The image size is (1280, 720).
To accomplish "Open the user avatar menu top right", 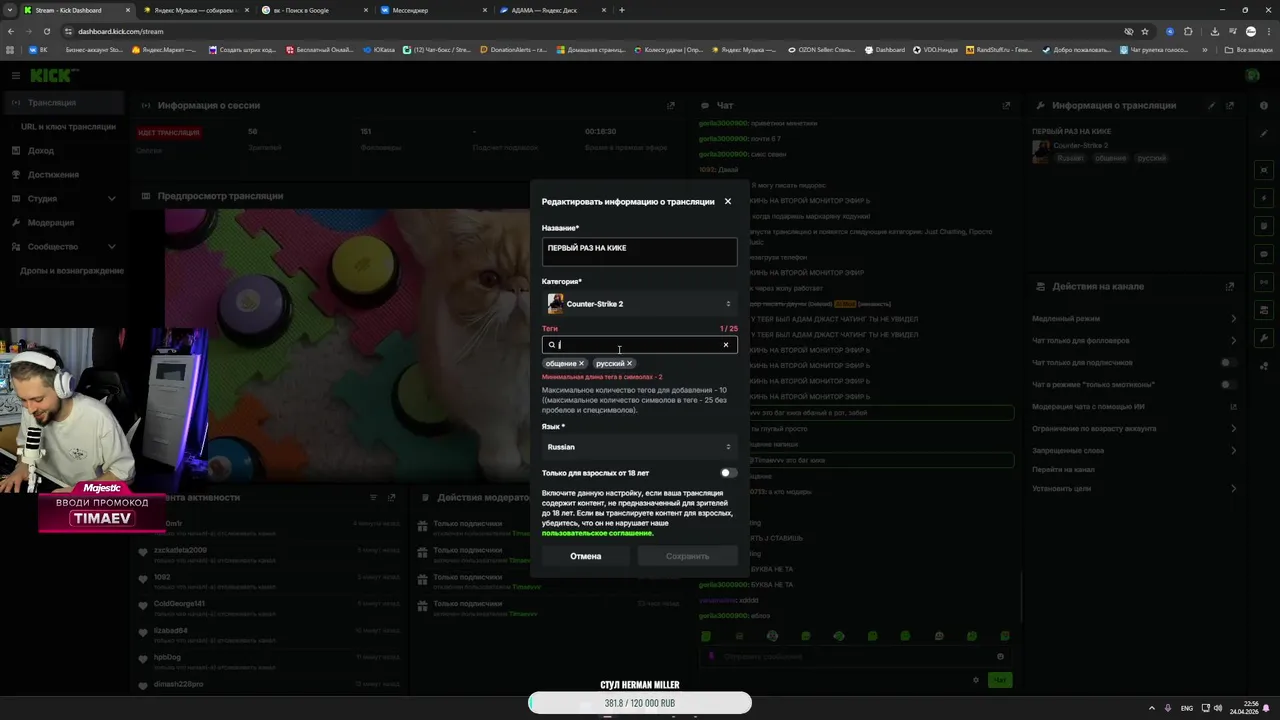I will tap(1253, 75).
